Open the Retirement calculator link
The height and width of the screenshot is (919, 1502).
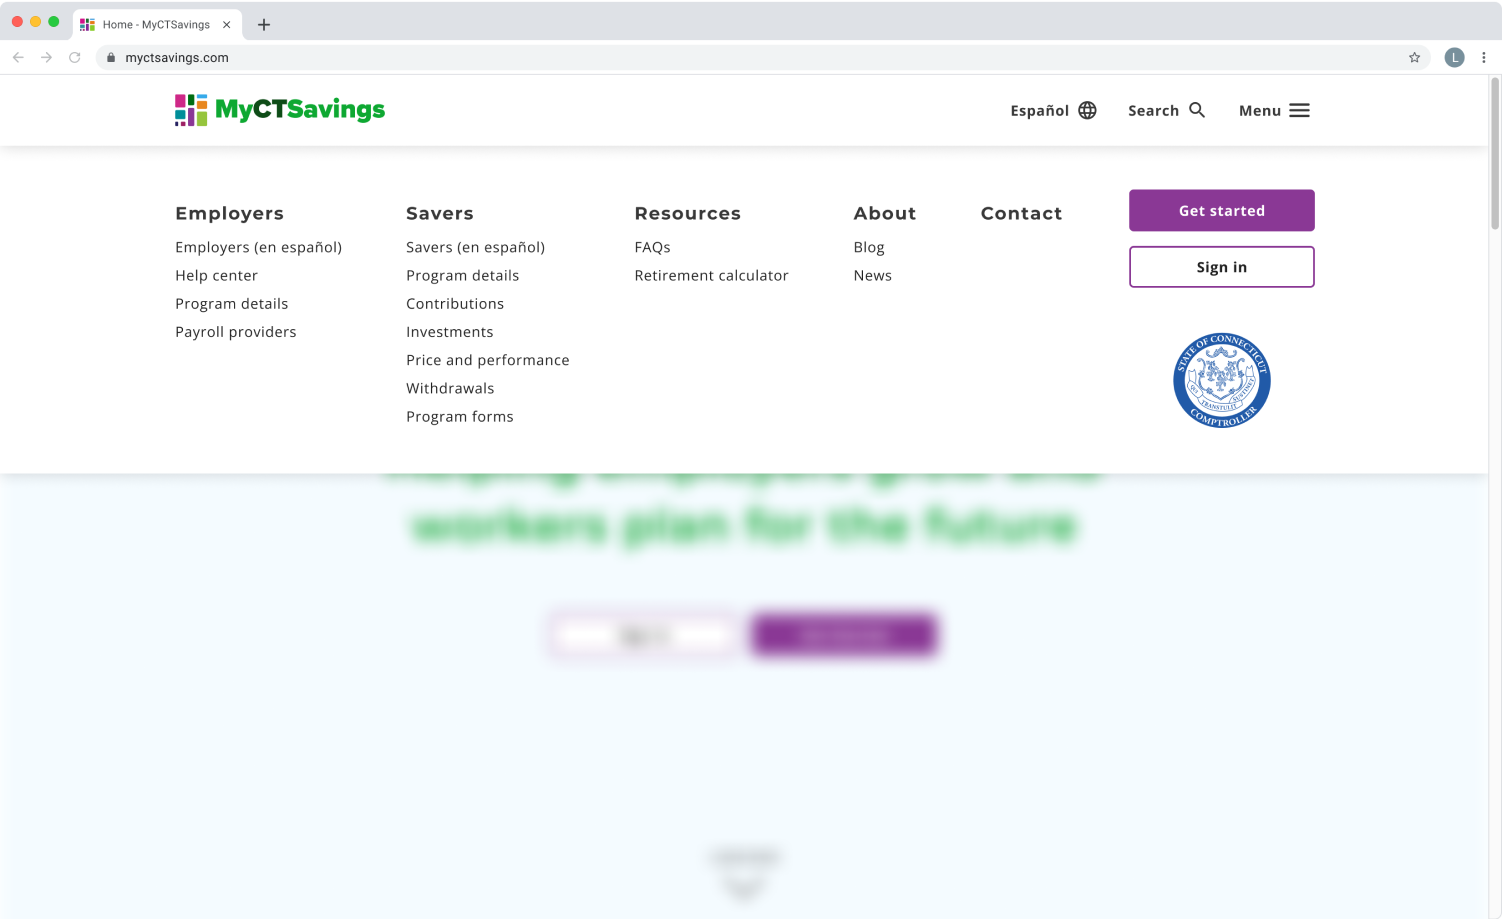click(x=711, y=275)
